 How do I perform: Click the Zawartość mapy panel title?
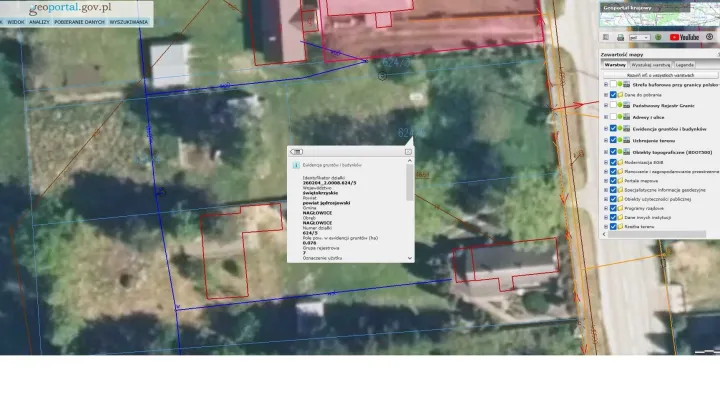[622, 55]
